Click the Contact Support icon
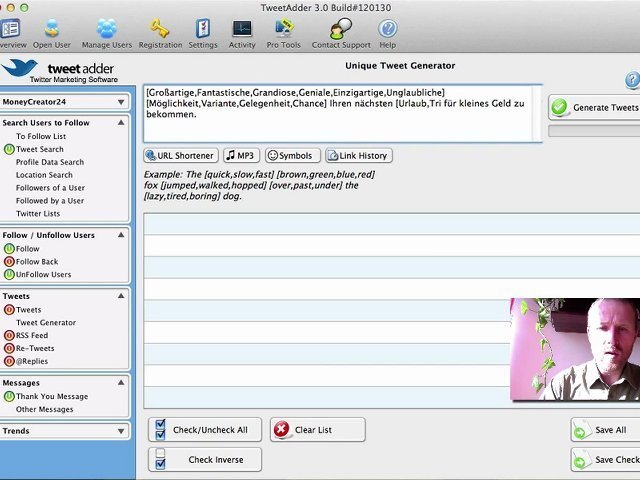Image resolution: width=640 pixels, height=480 pixels. click(340, 29)
